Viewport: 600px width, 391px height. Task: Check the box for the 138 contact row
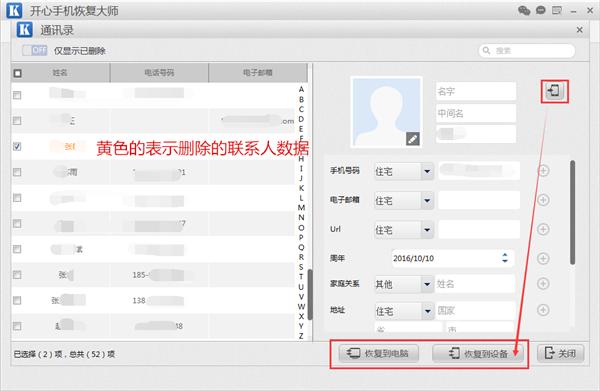click(17, 300)
